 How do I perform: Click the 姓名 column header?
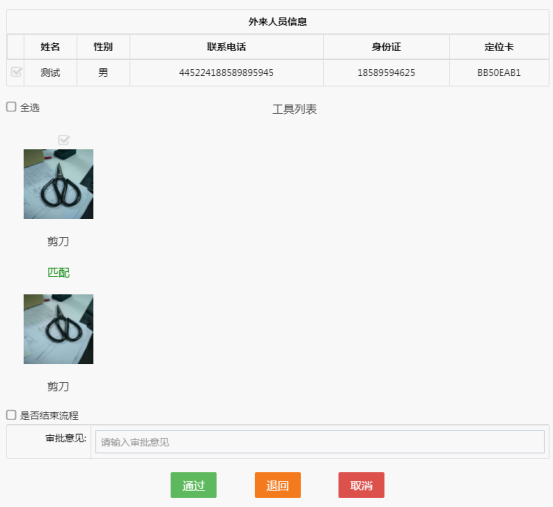point(50,47)
